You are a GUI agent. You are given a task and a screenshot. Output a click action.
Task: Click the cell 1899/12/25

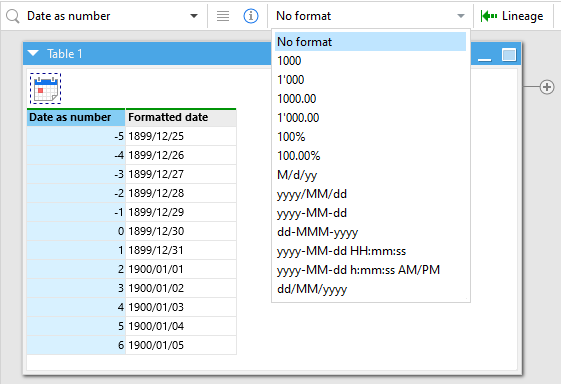click(x=181, y=136)
